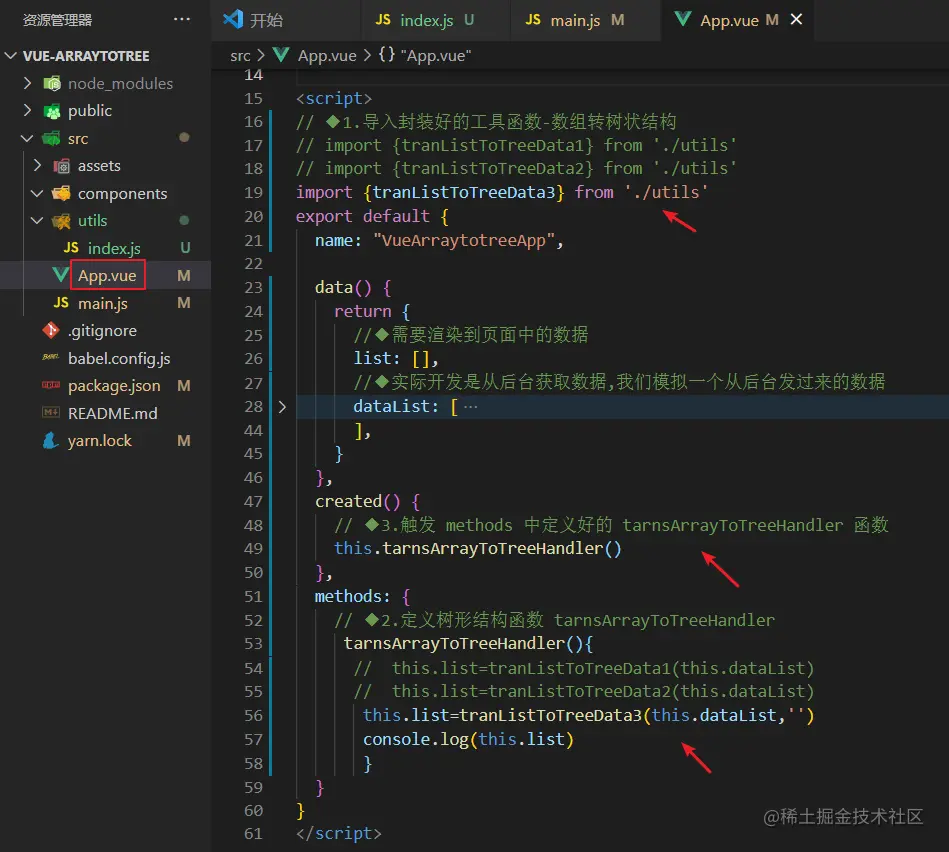This screenshot has height=852, width=949.
Task: Click the "App.vue" symbol breadcrumb
Action: (x=436, y=56)
